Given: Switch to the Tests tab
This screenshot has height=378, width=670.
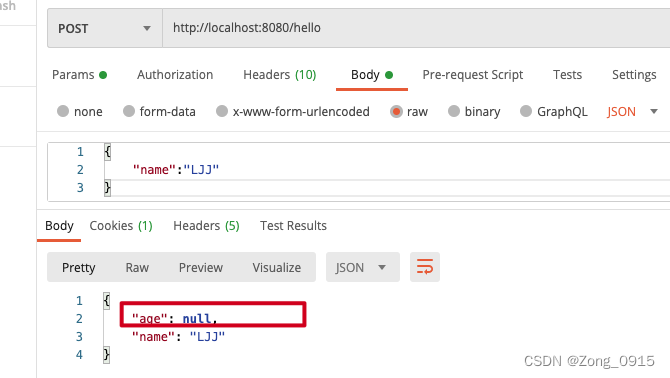Looking at the screenshot, I should tap(567, 75).
